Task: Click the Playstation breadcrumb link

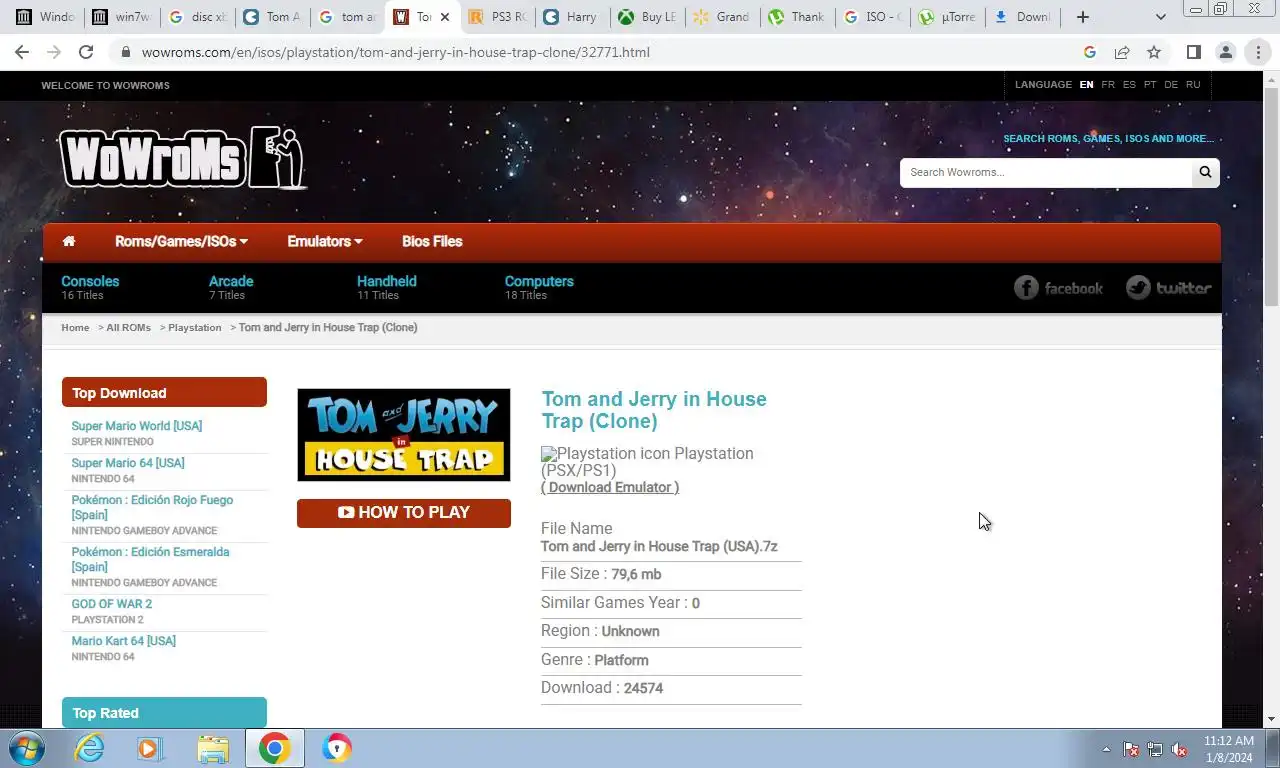Action: 195,327
